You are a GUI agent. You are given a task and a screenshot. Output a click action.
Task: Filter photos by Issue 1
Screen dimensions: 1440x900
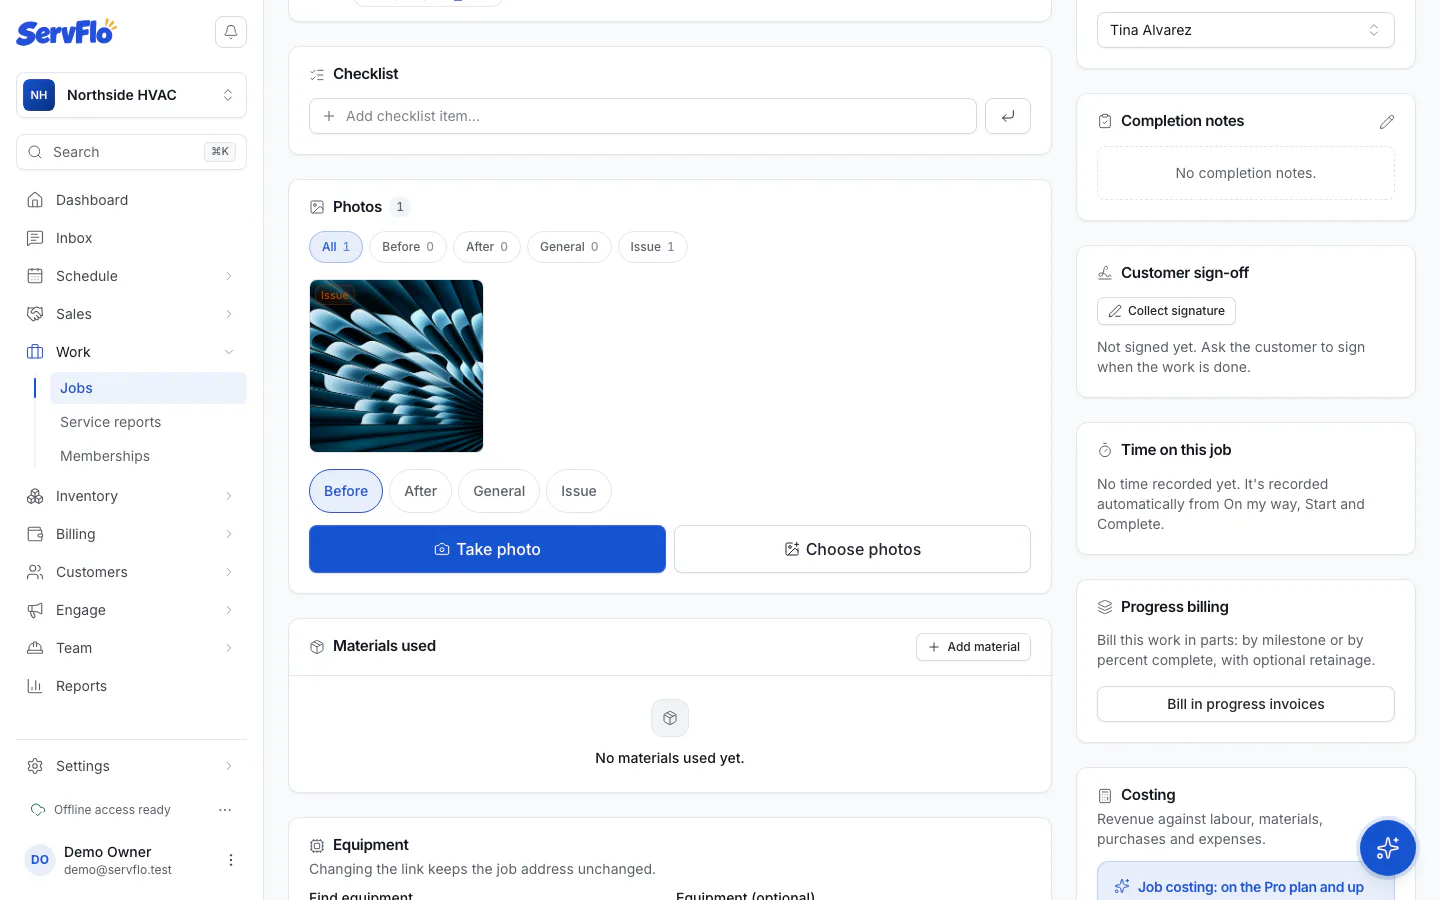(652, 247)
